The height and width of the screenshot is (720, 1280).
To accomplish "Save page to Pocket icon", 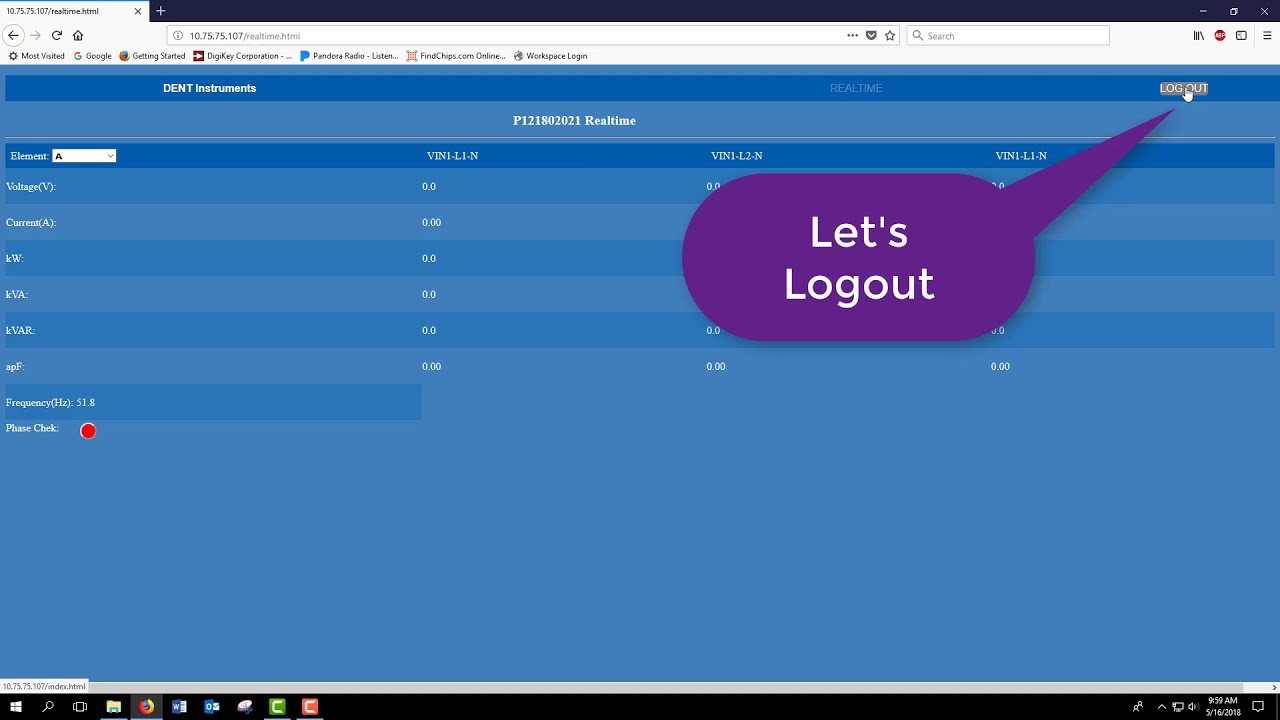I will pyautogui.click(x=871, y=35).
